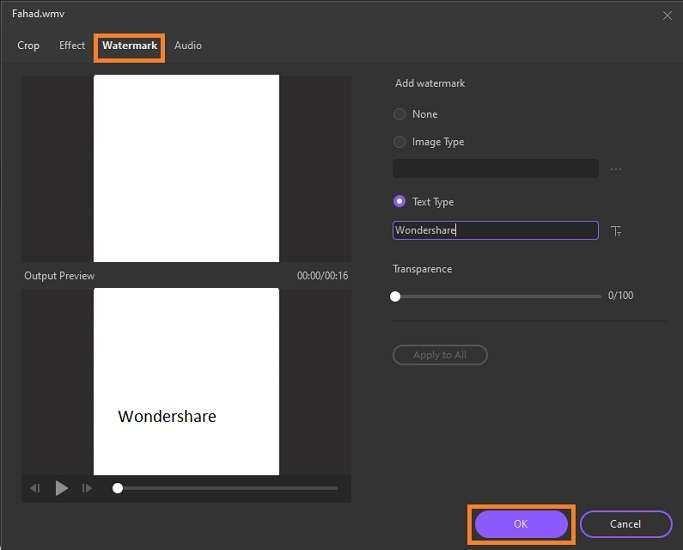Viewport: 683px width, 550px height.
Task: Switch to the Audio tab
Action: 188,45
